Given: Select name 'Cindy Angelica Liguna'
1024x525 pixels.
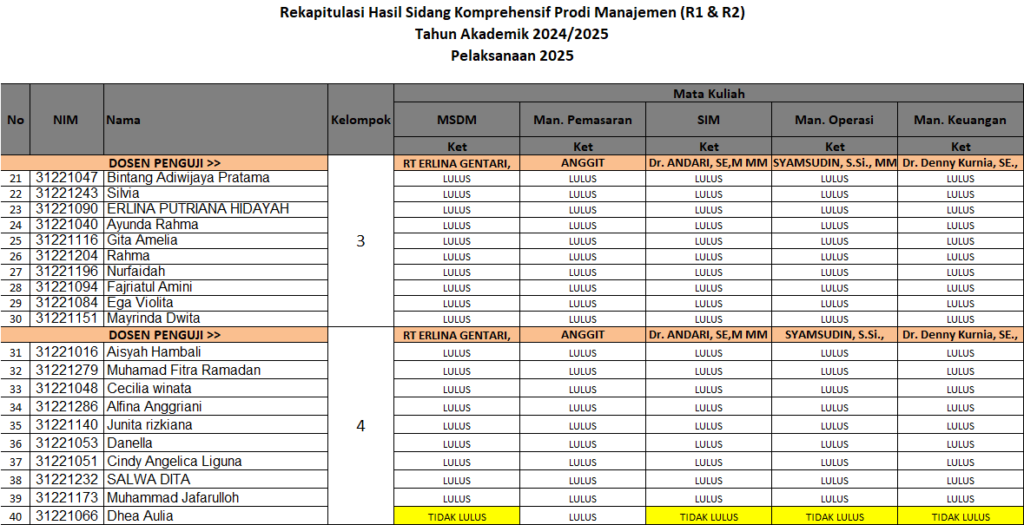Looking at the screenshot, I should tap(174, 461).
